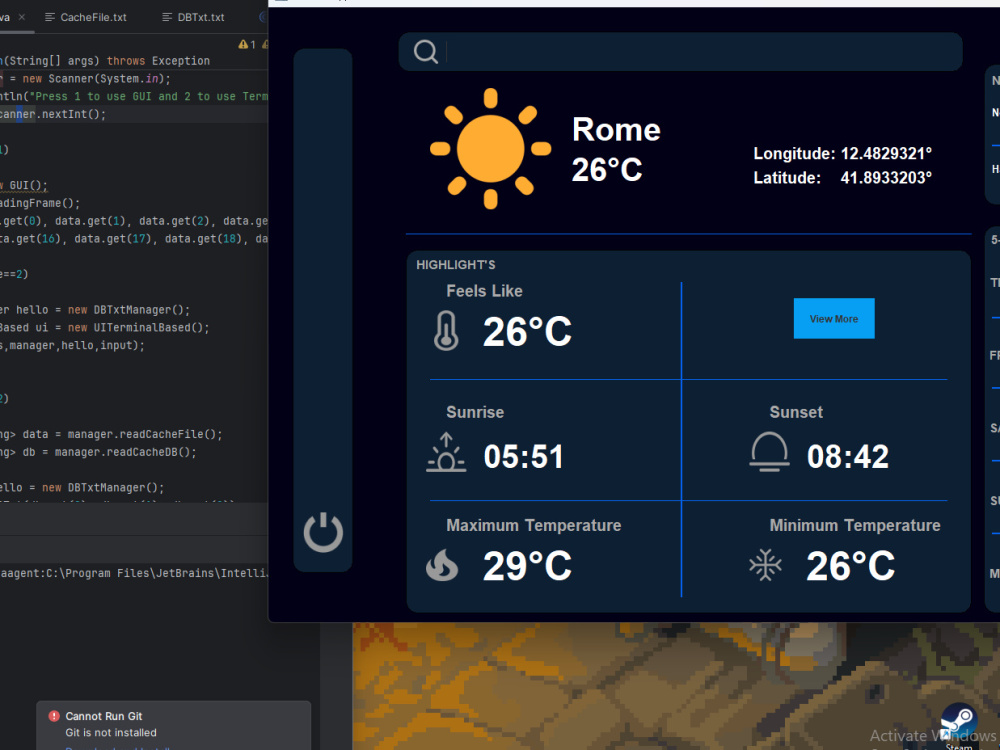Click the search magnifier icon
1000x750 pixels.
coord(425,52)
